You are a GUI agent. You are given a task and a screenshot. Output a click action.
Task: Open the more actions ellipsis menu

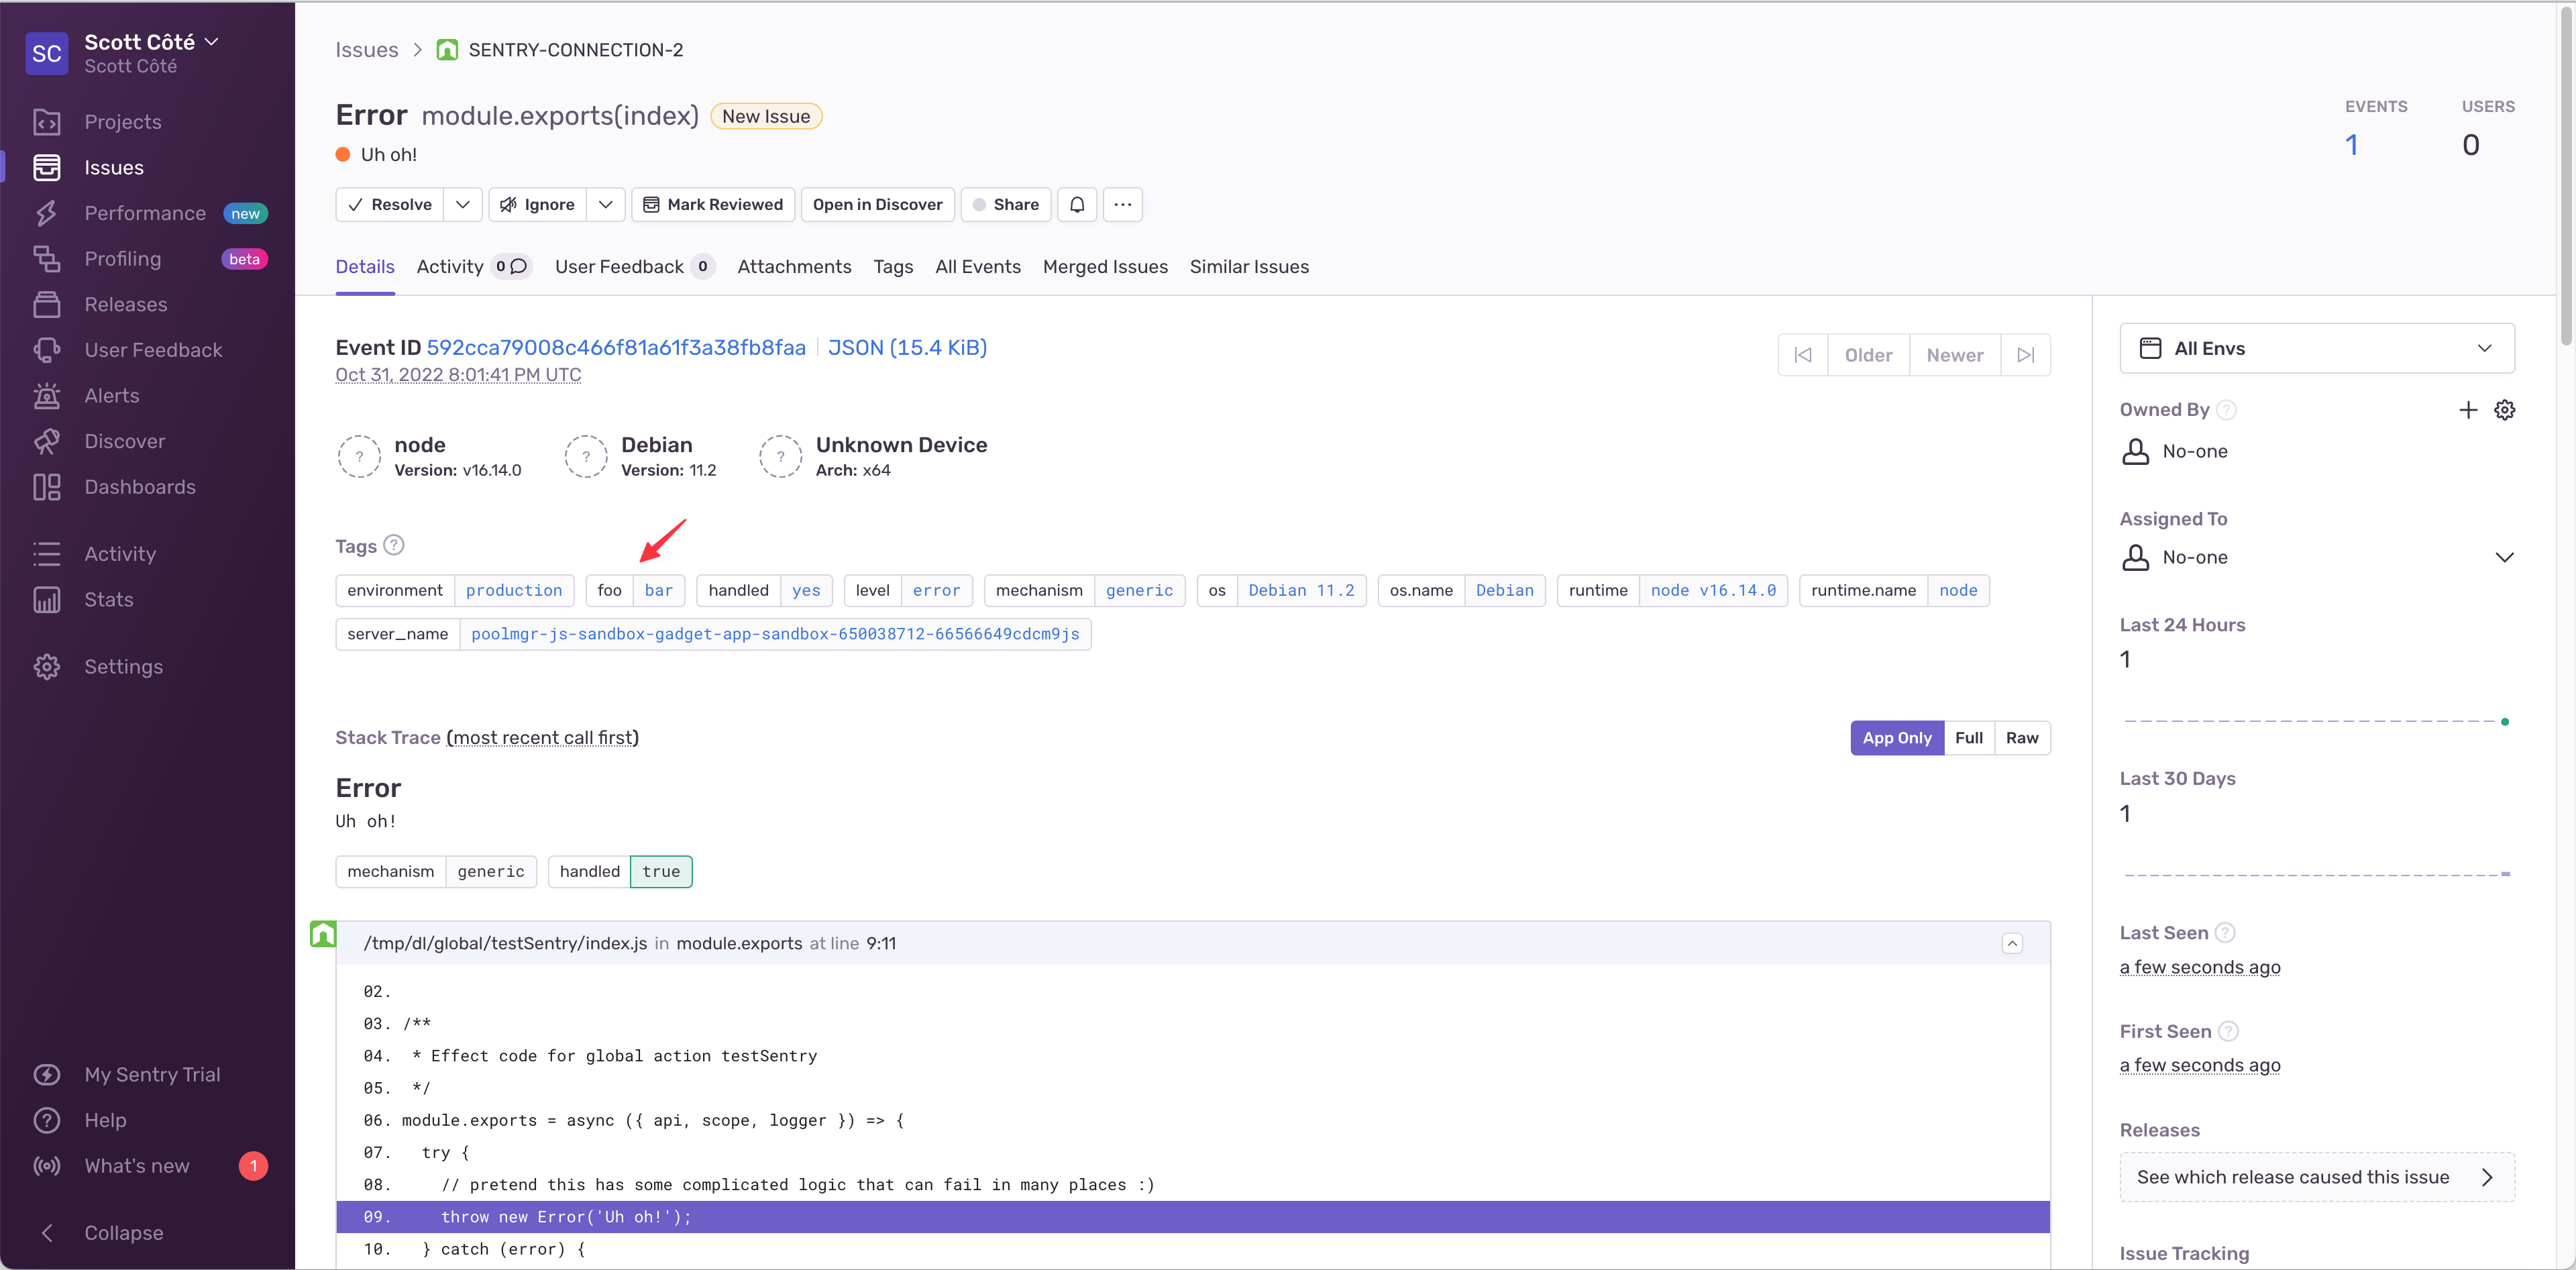(x=1123, y=205)
